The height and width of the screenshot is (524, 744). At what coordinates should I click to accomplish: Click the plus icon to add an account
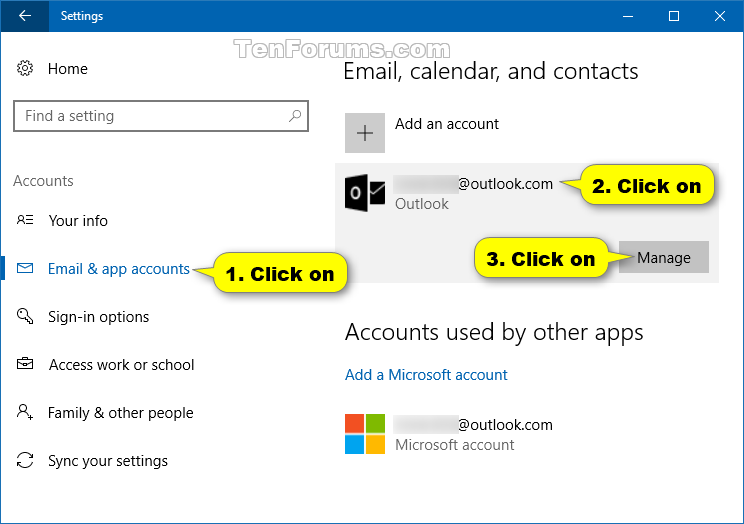click(x=365, y=133)
